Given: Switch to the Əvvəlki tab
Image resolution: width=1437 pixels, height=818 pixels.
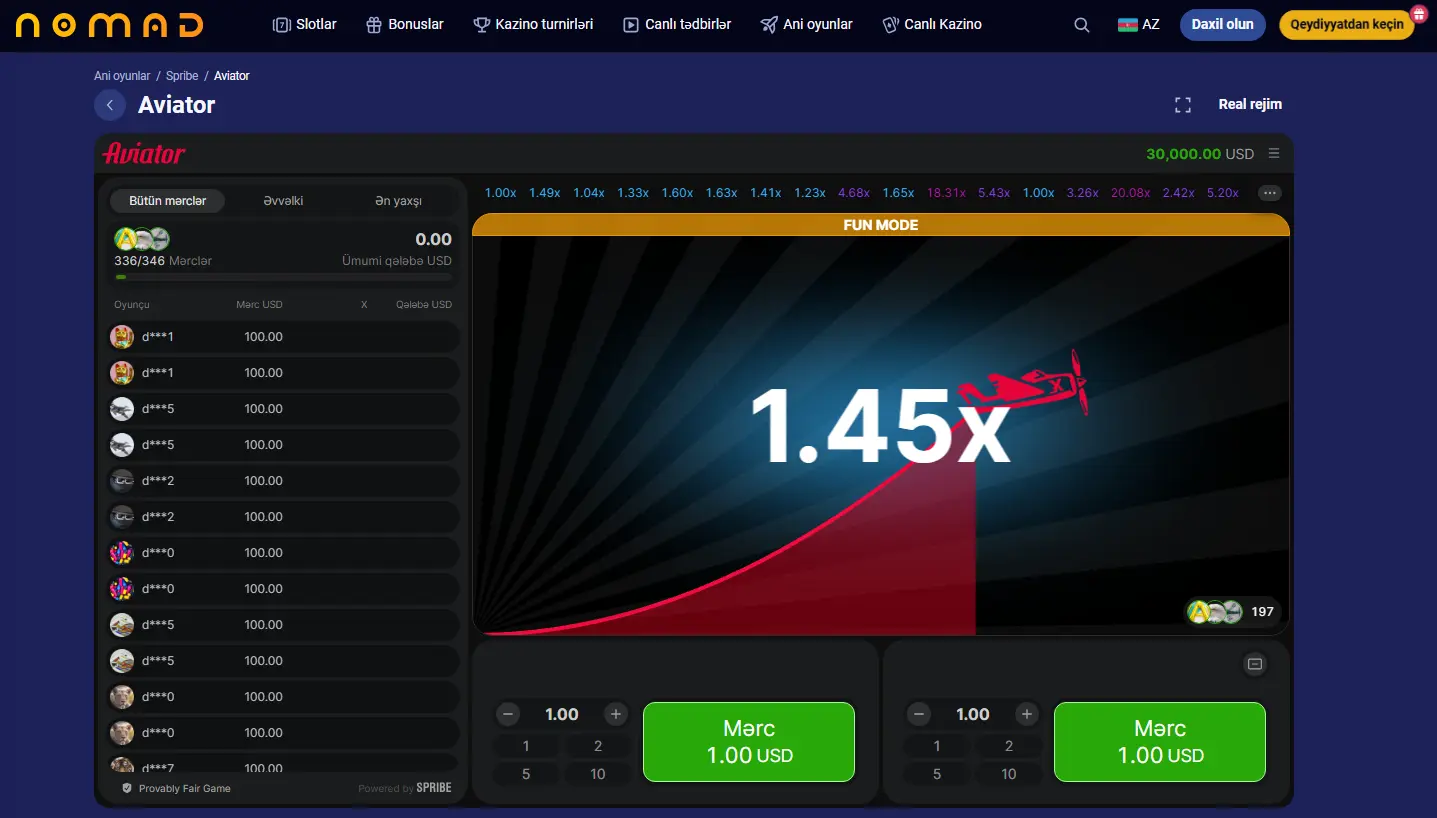Looking at the screenshot, I should coord(283,201).
